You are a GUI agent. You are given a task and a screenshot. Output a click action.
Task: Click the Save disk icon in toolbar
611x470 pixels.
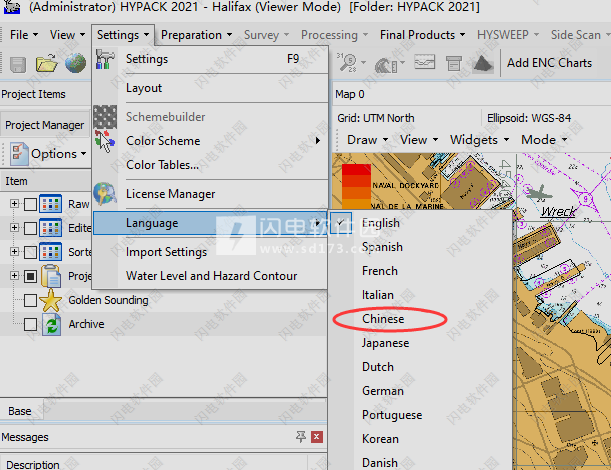point(18,64)
